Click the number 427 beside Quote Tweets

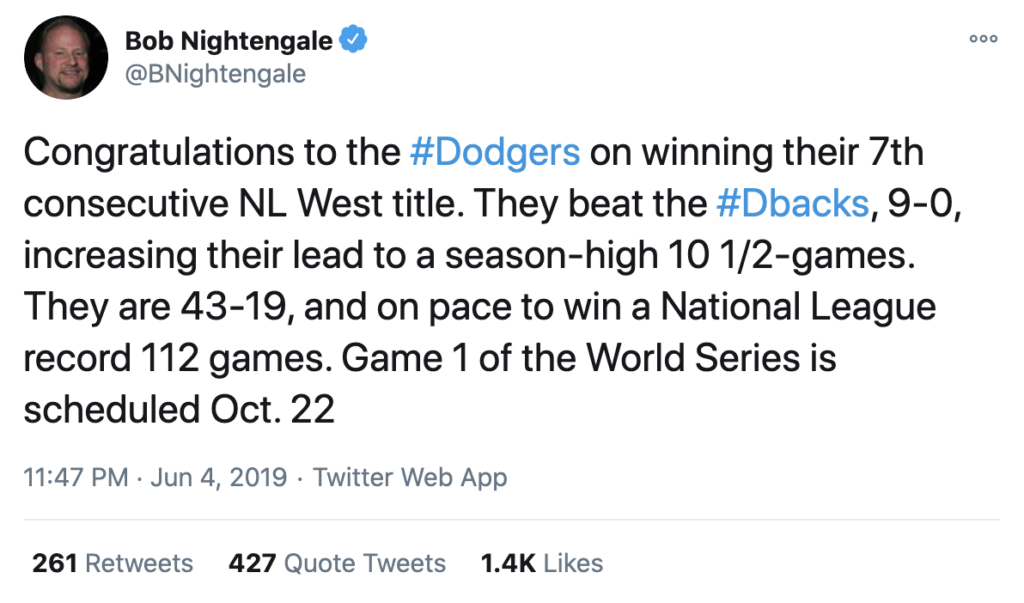pyautogui.click(x=252, y=563)
